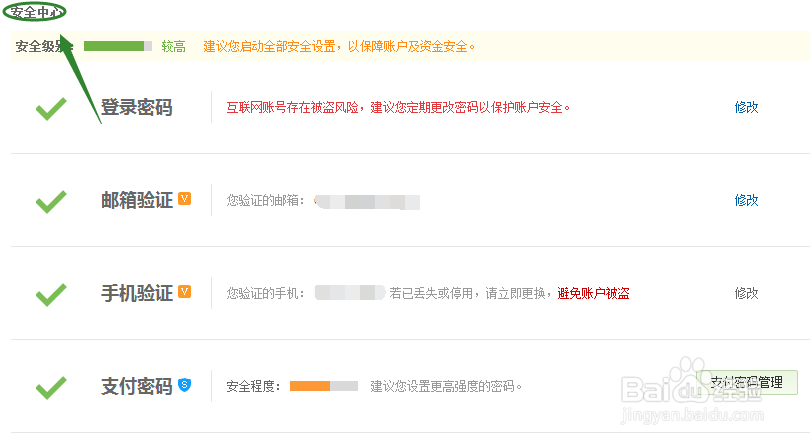This screenshot has height=443, width=810.
Task: Click 修改 link in 邮箱验证 row
Action: (746, 200)
